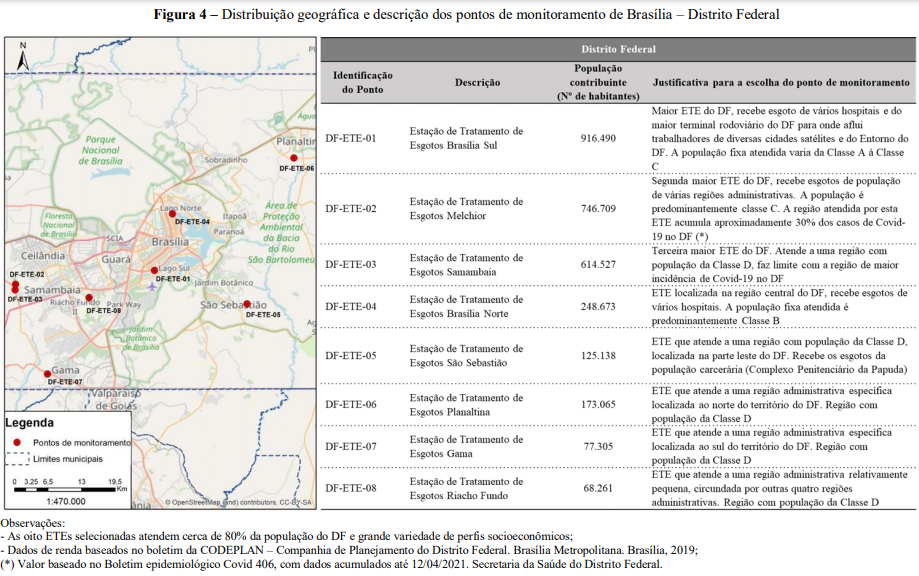Click the population value 746.709
This screenshot has width=919, height=576.
pyautogui.click(x=598, y=209)
